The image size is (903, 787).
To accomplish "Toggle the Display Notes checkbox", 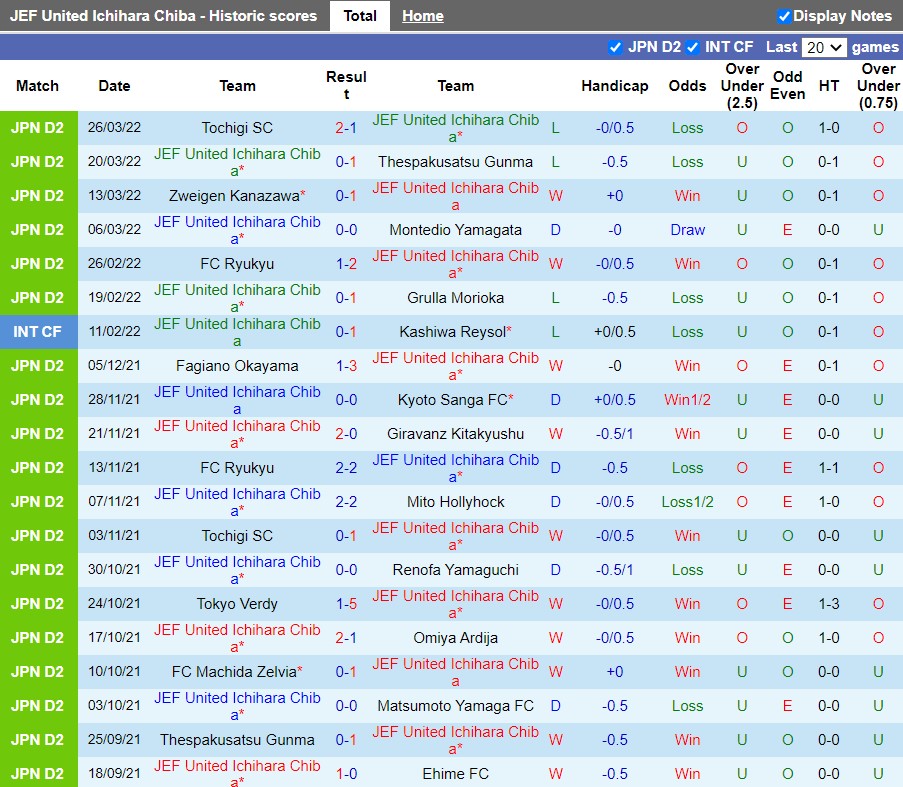I will [x=783, y=16].
